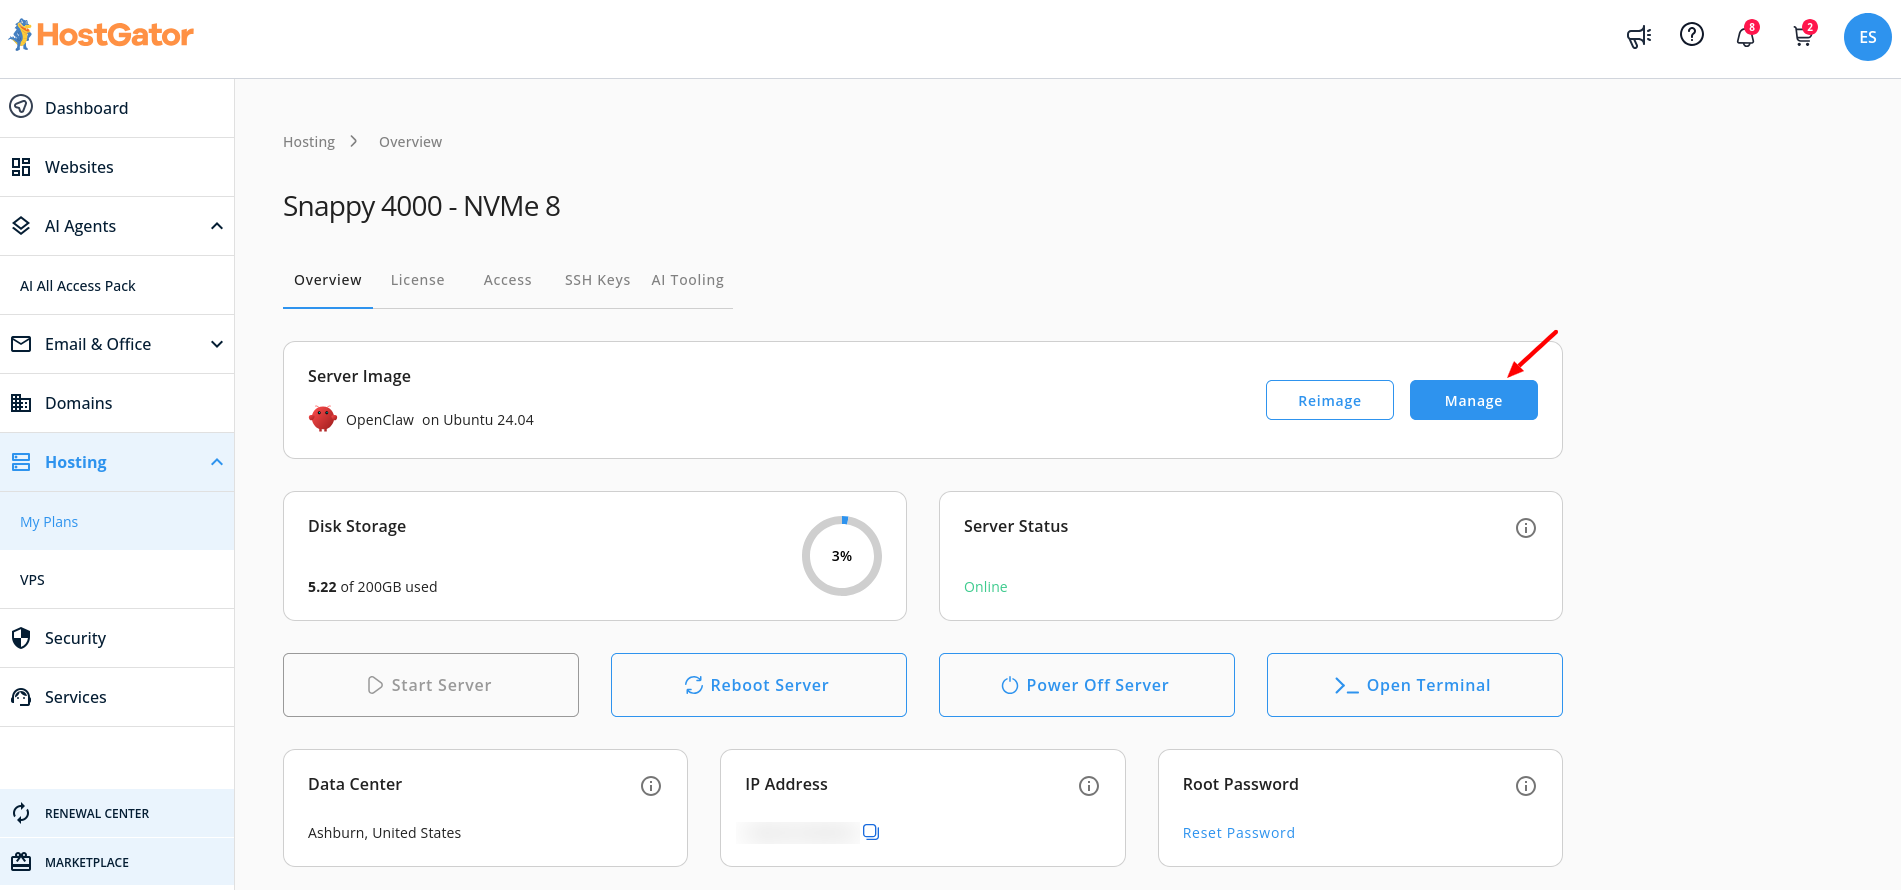Image resolution: width=1901 pixels, height=890 pixels.
Task: Open the HostGator logo home link
Action: coord(101,35)
